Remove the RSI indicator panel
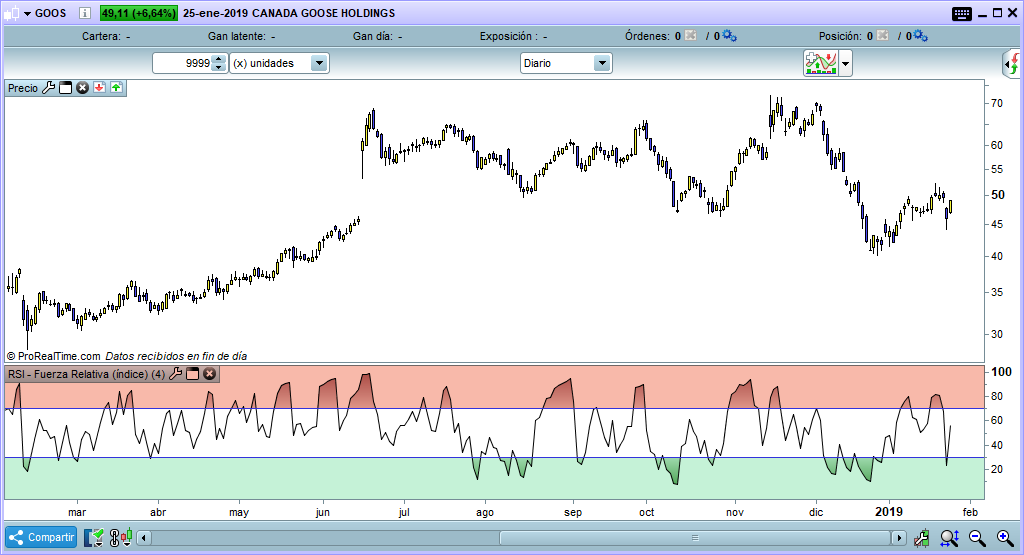Screen dimensions: 1024x555 (x=210, y=374)
